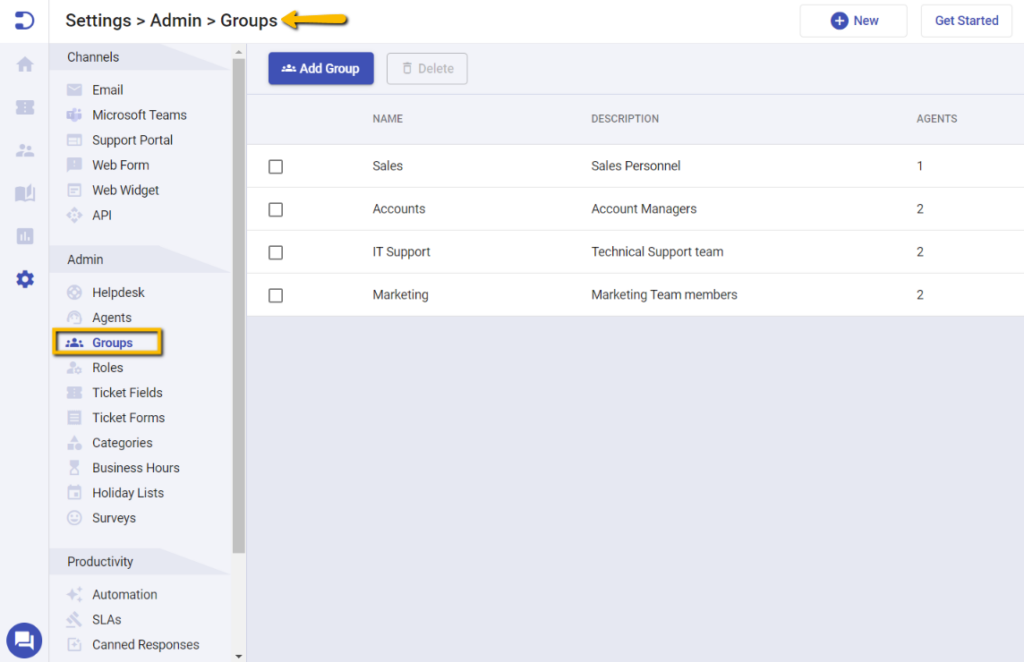Click the Delete button
Viewport: 1024px width, 662px height.
pyautogui.click(x=427, y=69)
